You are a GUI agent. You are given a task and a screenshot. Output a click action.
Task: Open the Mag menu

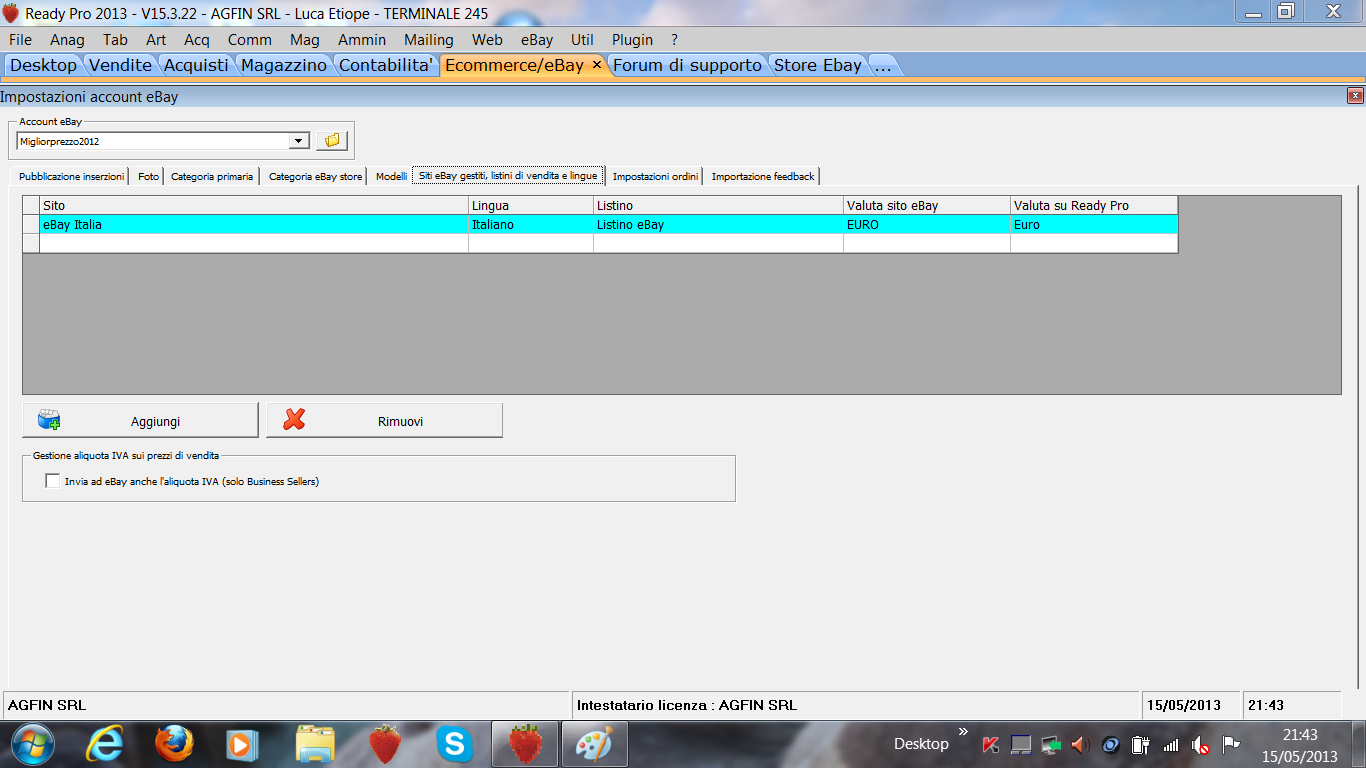coord(305,40)
